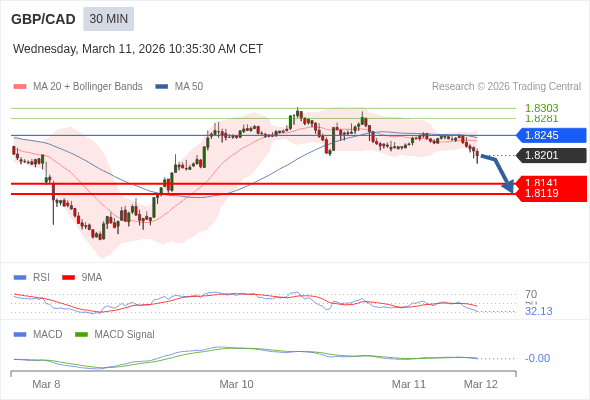
Task: Click the MACD Signal legend label
Action: coord(125,335)
